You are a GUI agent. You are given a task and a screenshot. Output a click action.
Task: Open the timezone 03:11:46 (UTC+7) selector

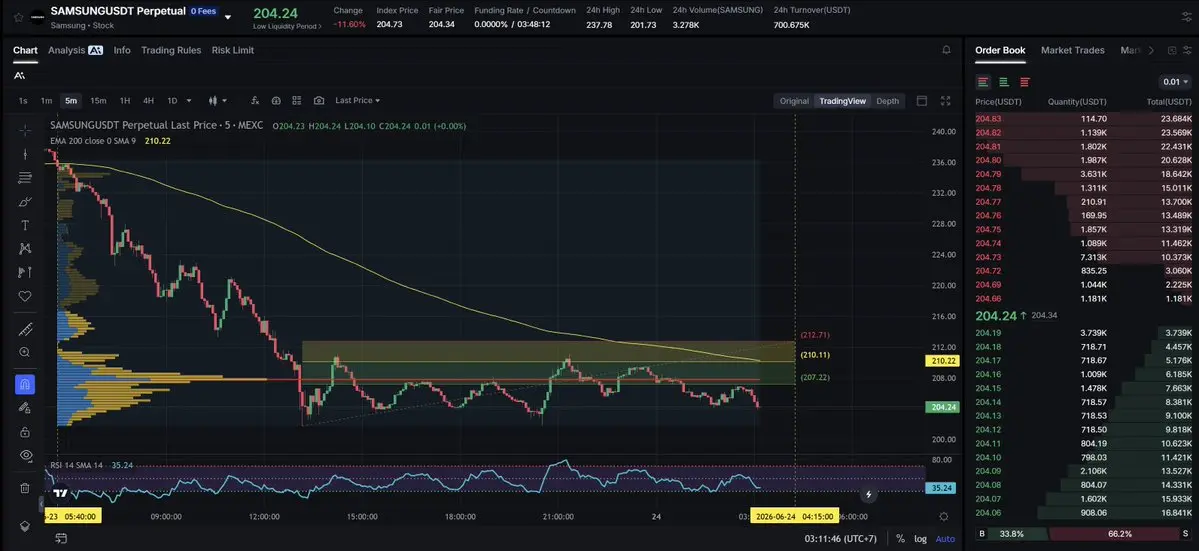tap(840, 539)
